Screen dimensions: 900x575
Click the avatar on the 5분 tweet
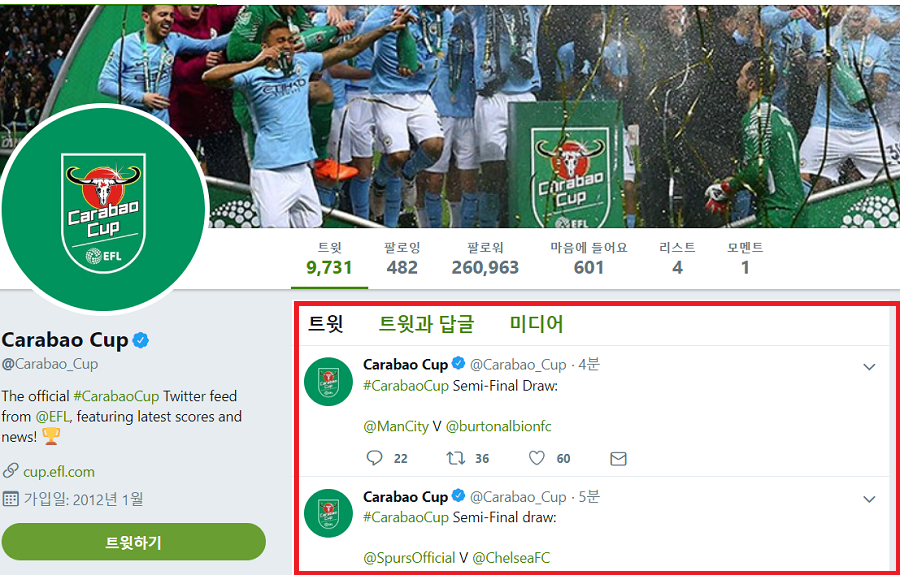point(328,513)
